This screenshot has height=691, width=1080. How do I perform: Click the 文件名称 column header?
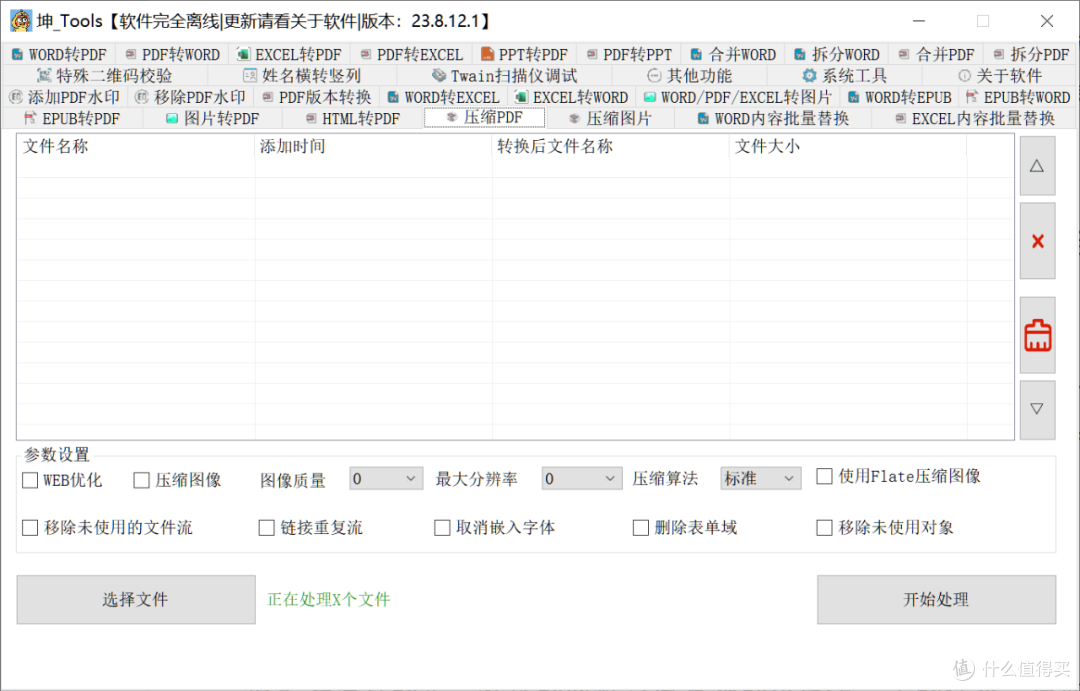point(136,146)
